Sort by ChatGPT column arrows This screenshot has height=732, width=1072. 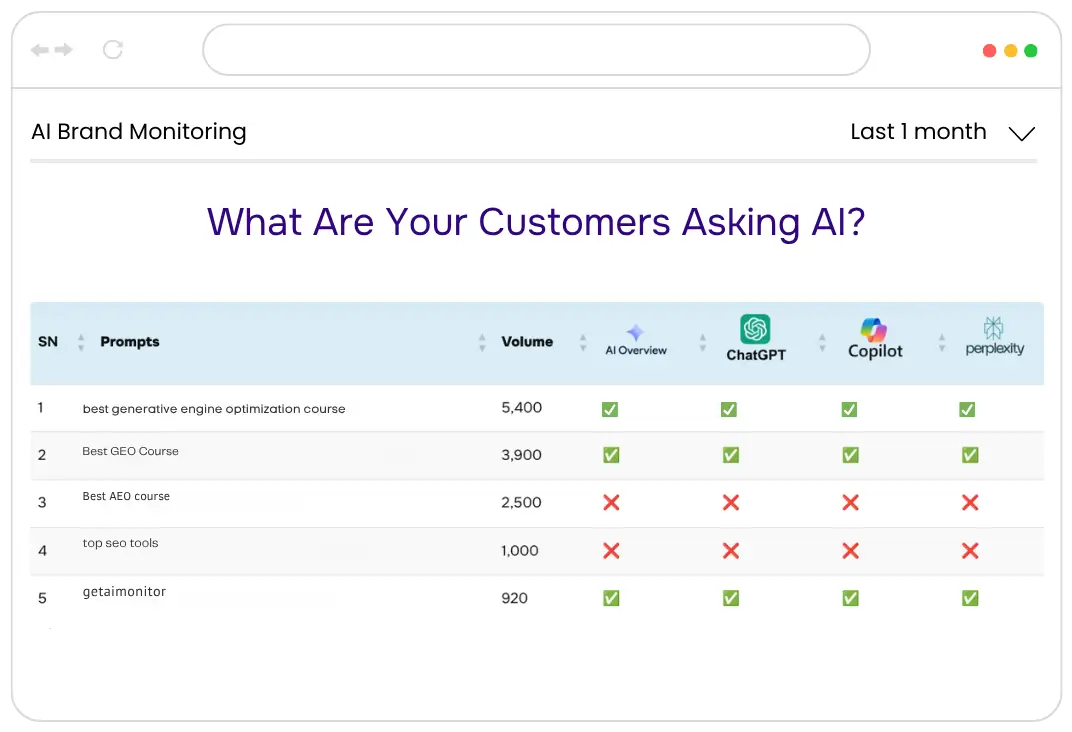822,342
